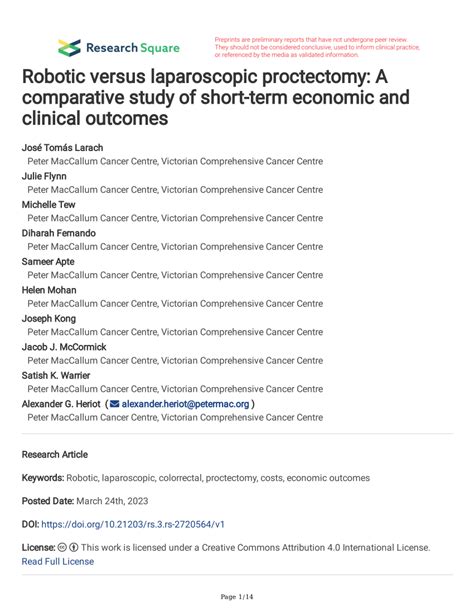474x613 pixels.
Task: Click author name Alexander G. Heriot
Action: click(61, 404)
